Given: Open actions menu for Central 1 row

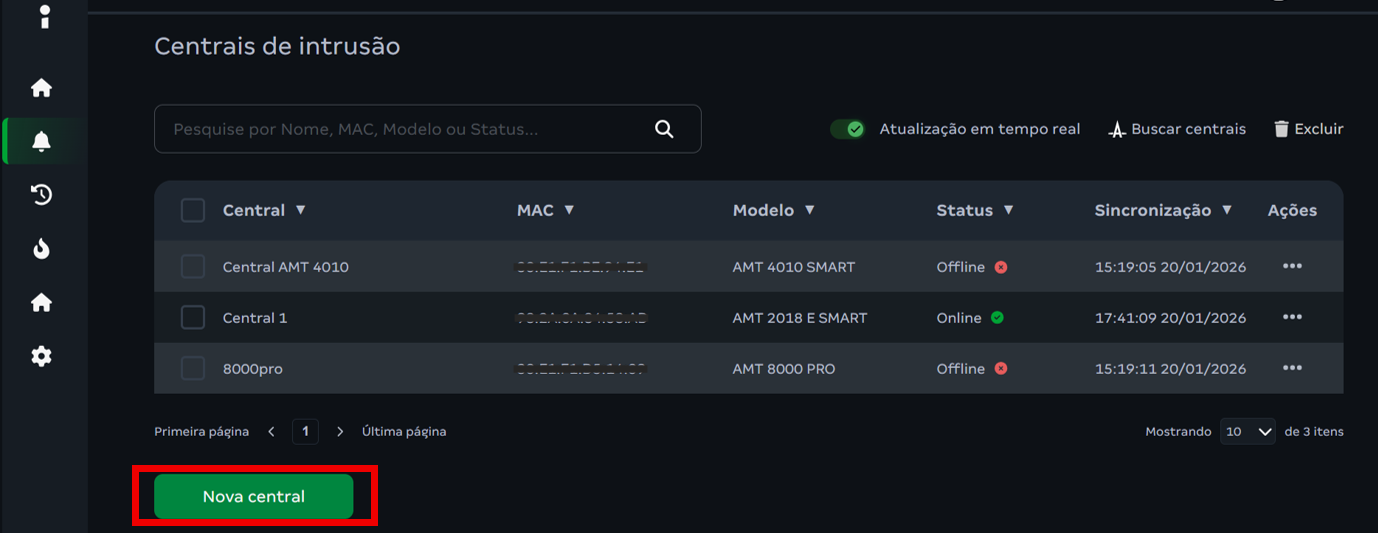Looking at the screenshot, I should [1292, 317].
